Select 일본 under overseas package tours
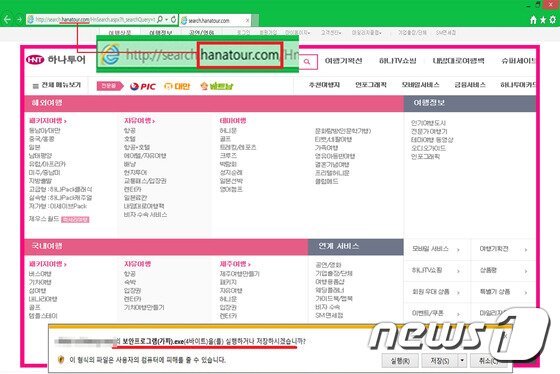The height and width of the screenshot is (374, 560). tap(35, 147)
